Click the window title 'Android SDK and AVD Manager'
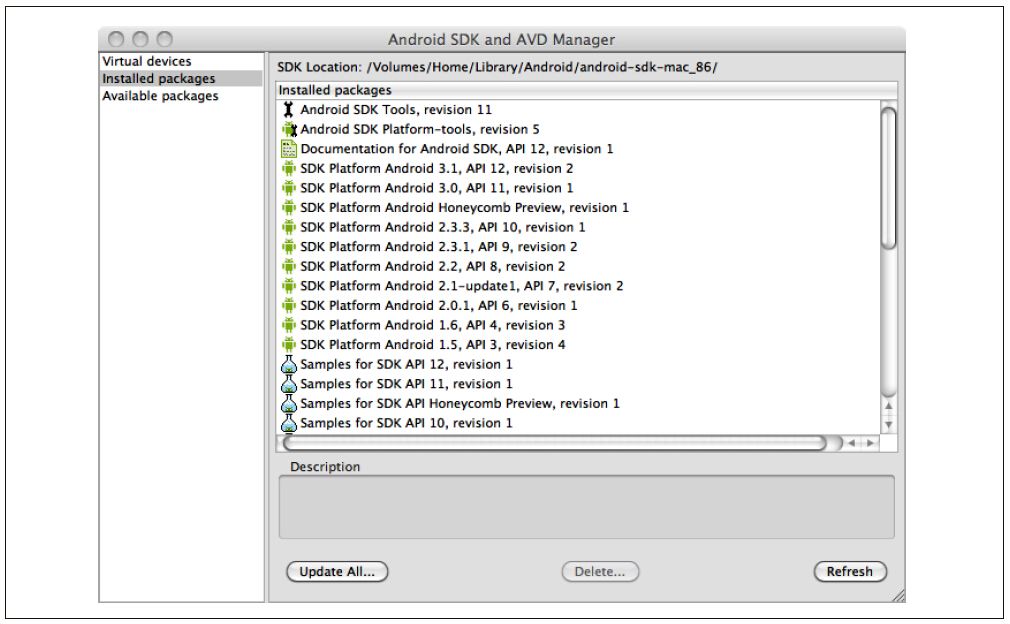 click(x=501, y=40)
